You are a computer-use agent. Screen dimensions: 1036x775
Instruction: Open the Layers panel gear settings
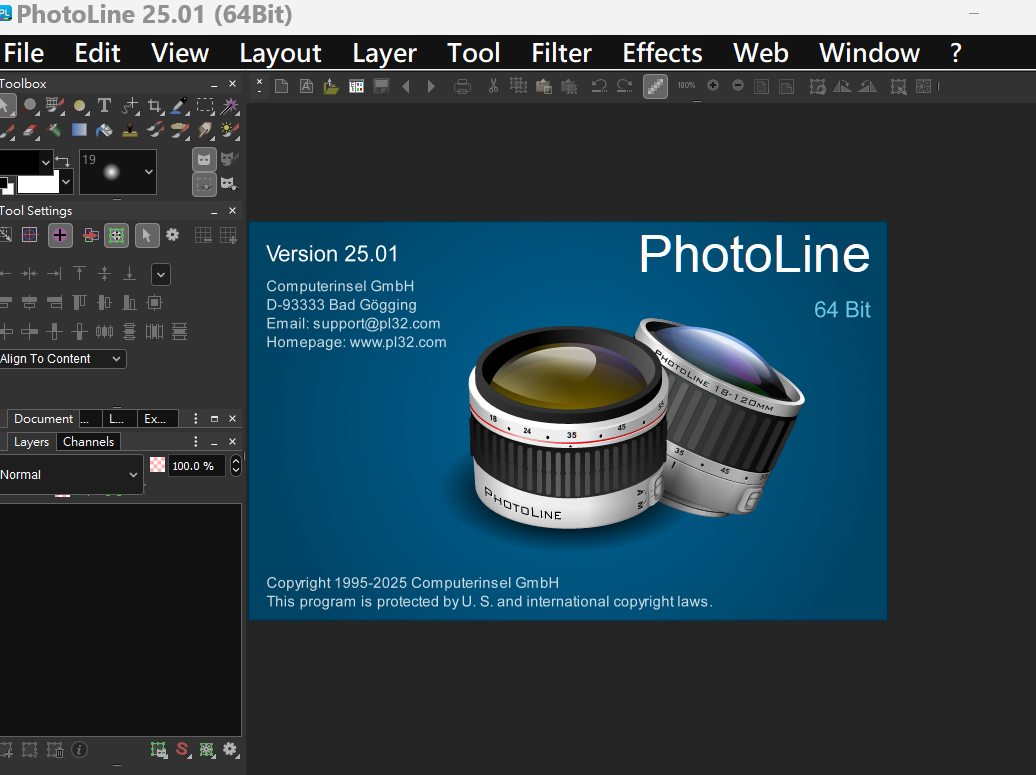coord(230,749)
